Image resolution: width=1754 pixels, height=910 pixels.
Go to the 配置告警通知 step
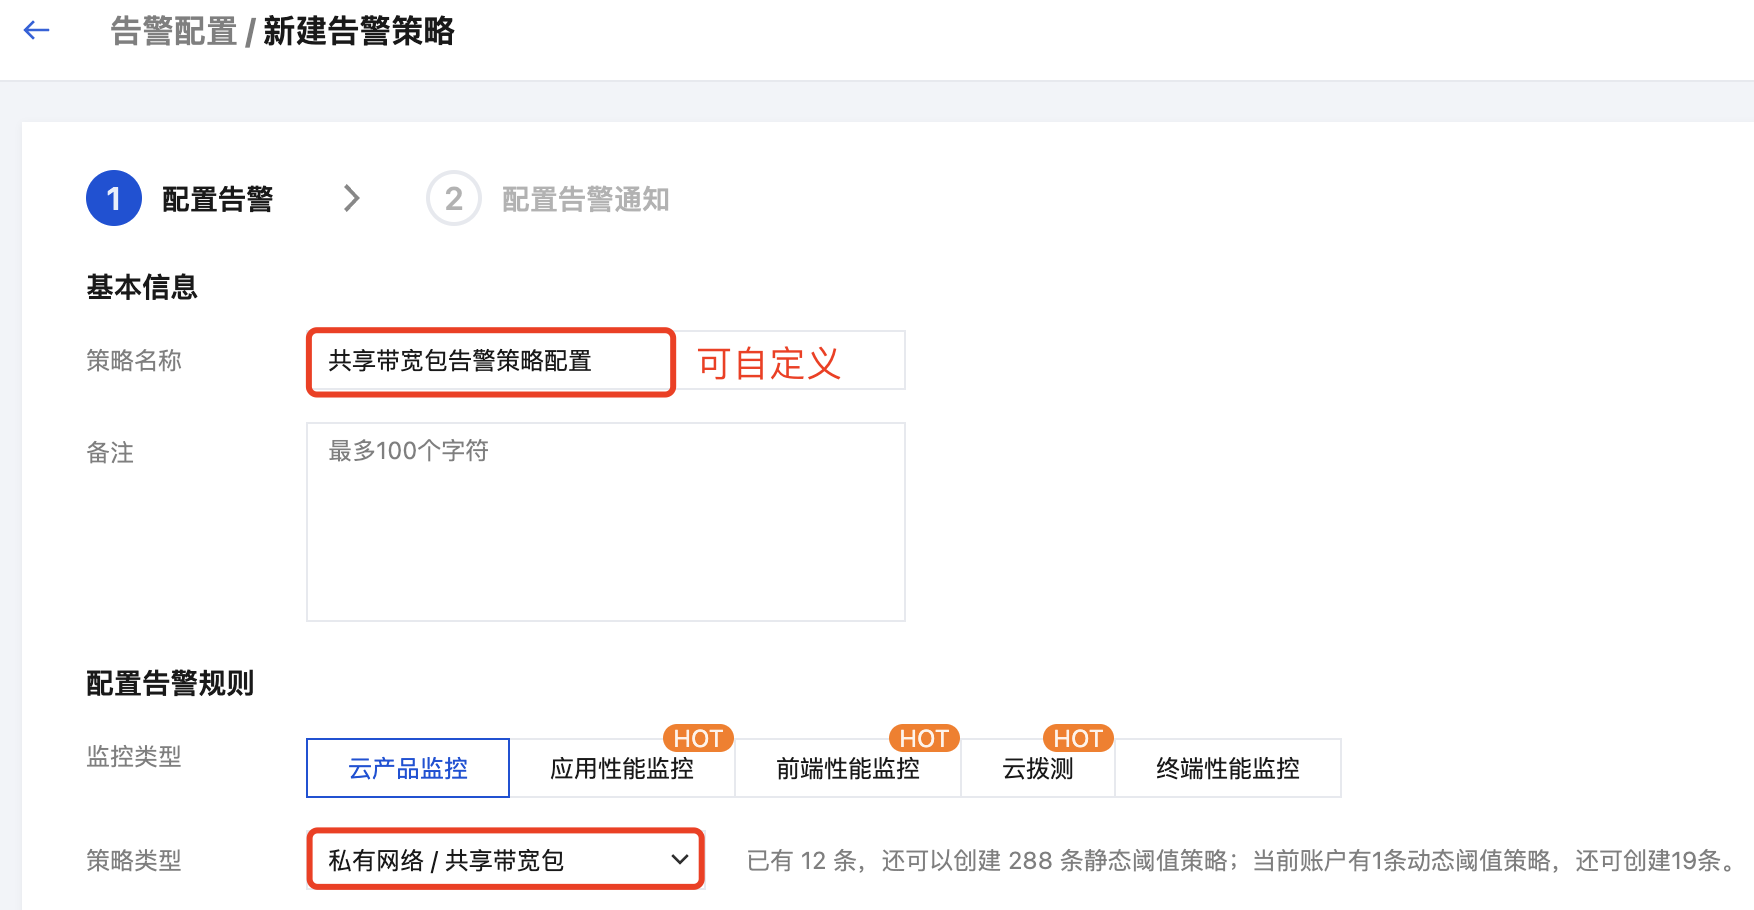[585, 199]
